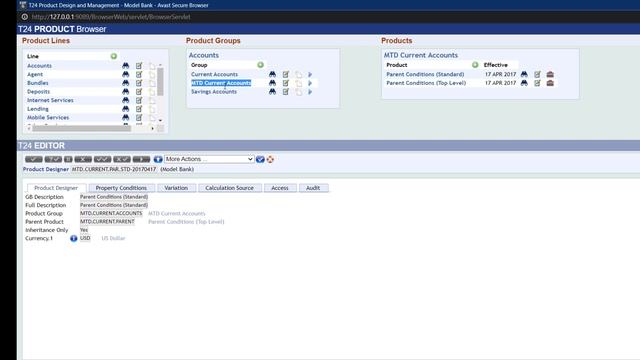Viewport: 640px width, 360px height.
Task: Edit the MTD Current Accounts group
Action: [x=286, y=83]
